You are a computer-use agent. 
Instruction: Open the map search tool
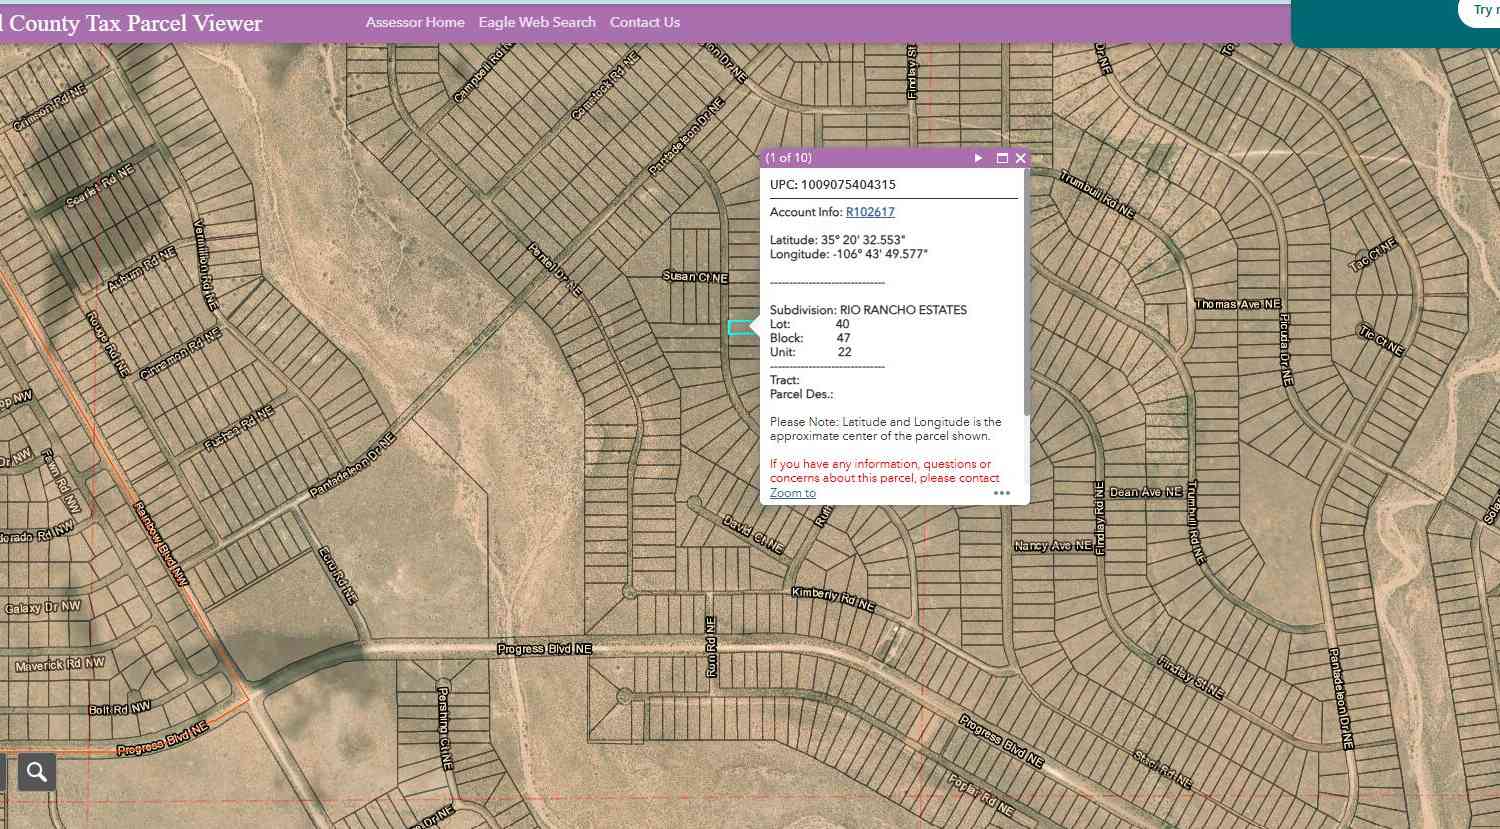click(x=37, y=772)
